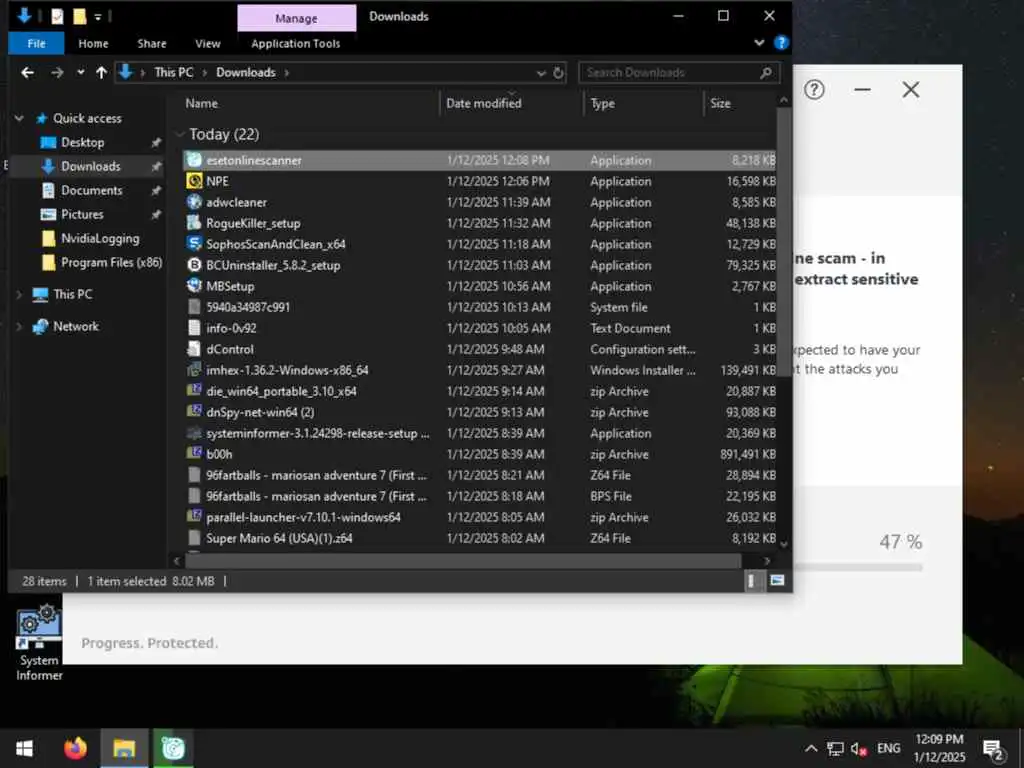Image resolution: width=1024 pixels, height=768 pixels.
Task: Open the address bar history dropdown
Action: pos(541,73)
